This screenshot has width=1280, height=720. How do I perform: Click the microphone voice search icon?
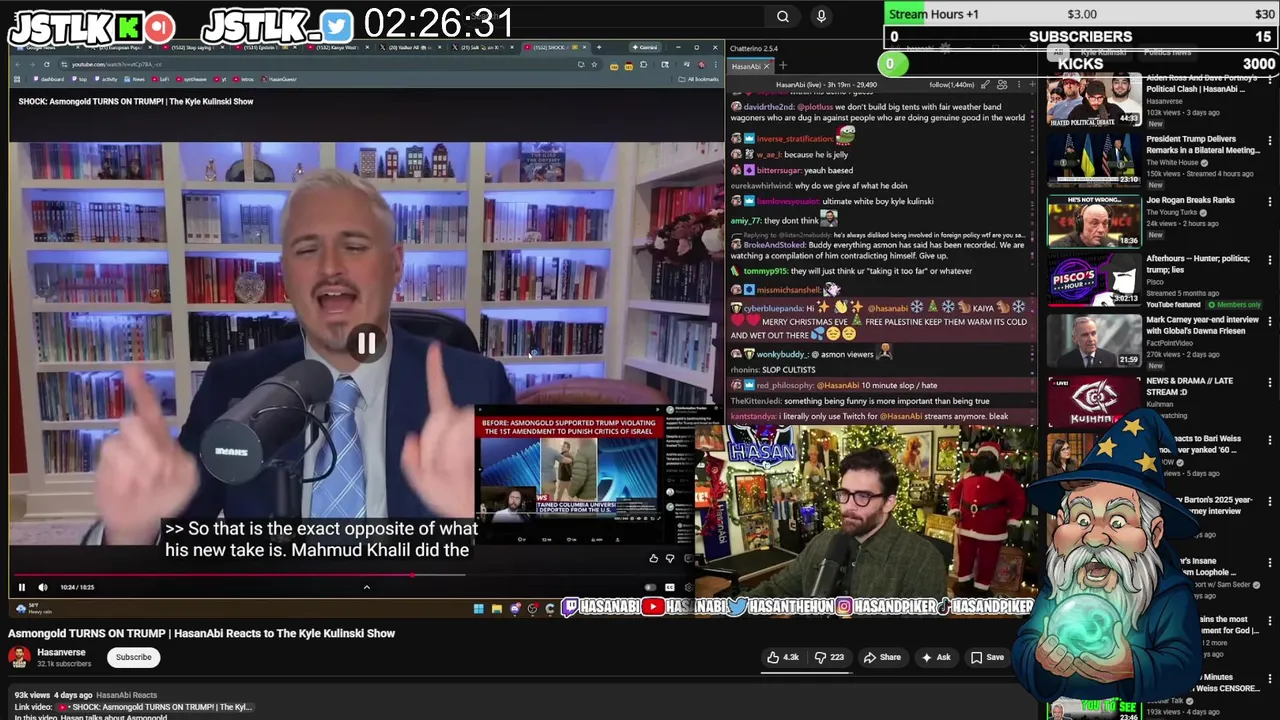coord(821,16)
